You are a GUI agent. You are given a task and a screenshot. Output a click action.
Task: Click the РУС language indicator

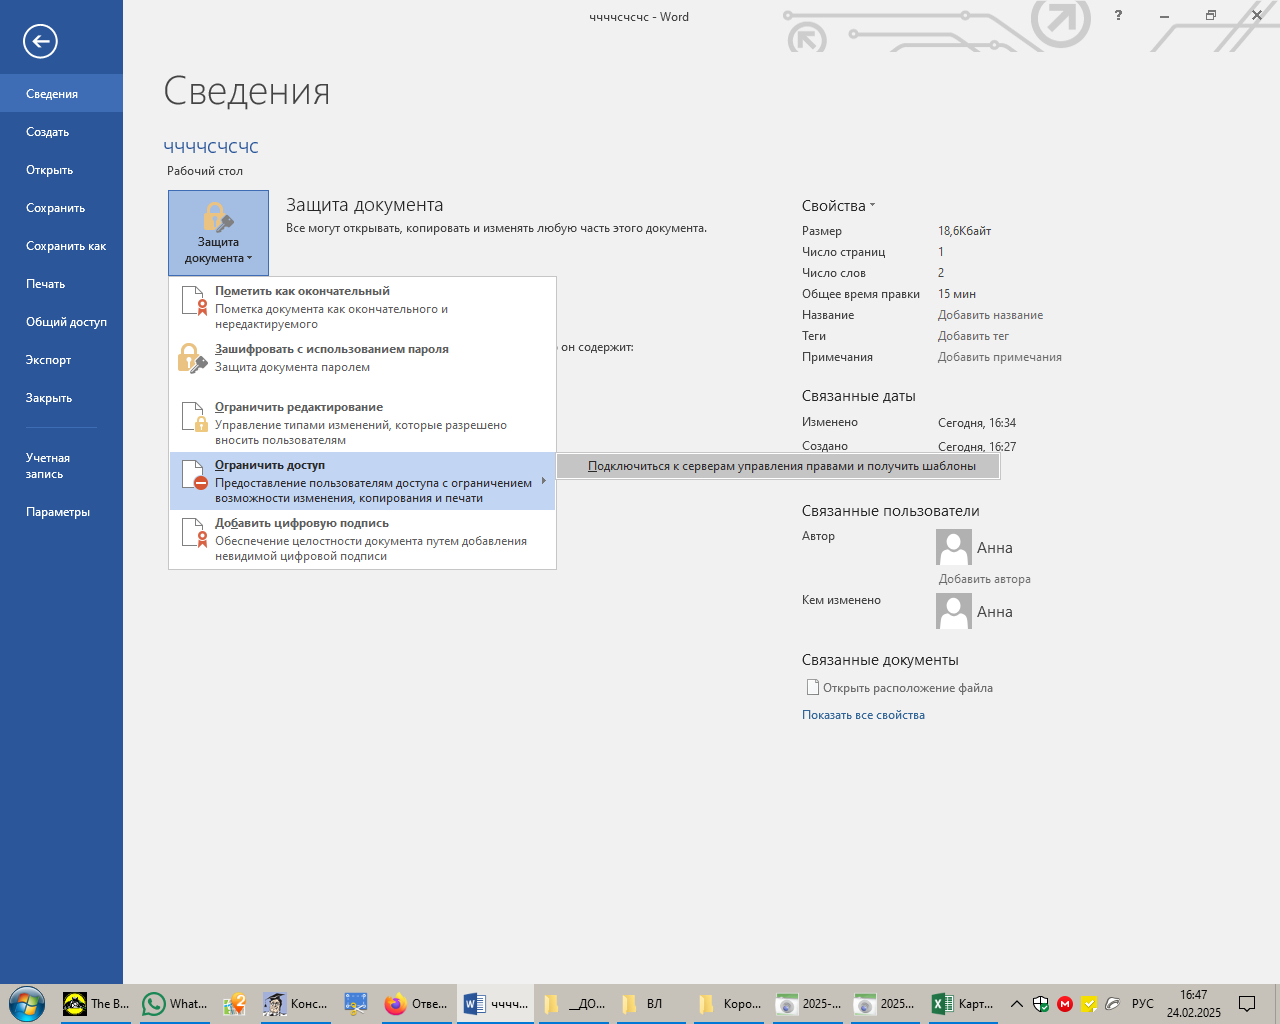click(x=1142, y=1004)
